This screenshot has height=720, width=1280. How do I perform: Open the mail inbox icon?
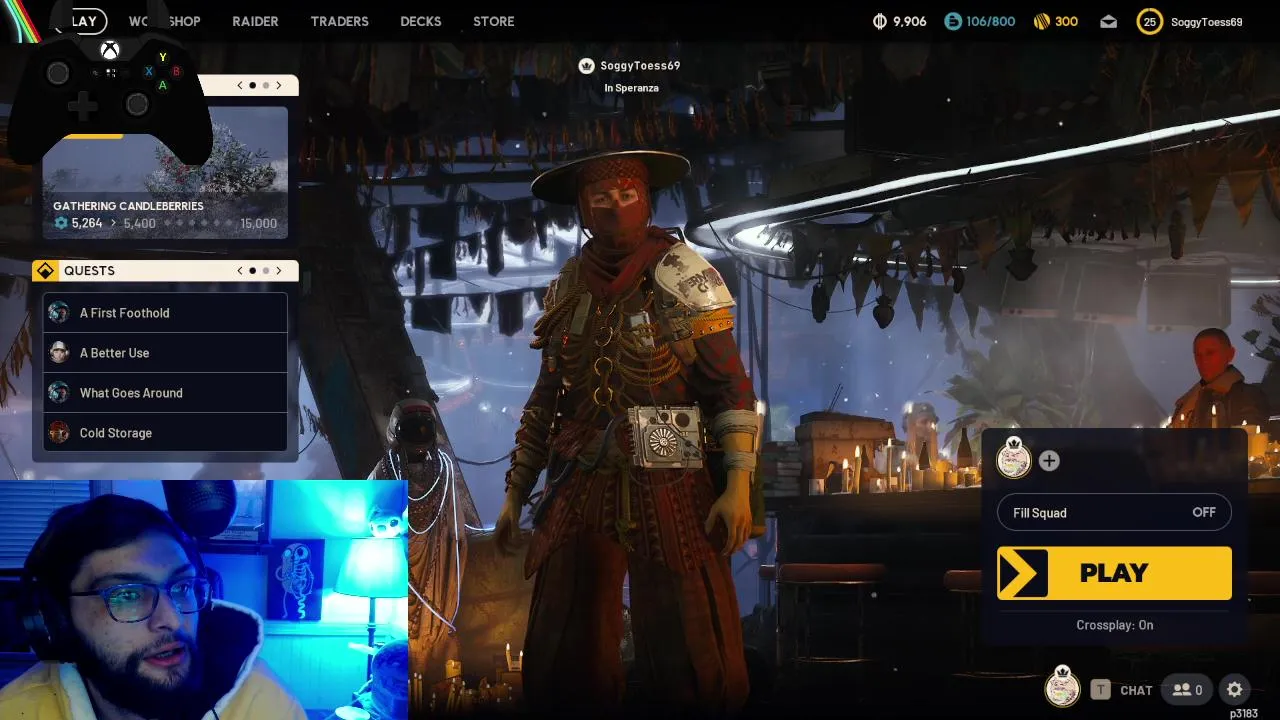point(1108,21)
